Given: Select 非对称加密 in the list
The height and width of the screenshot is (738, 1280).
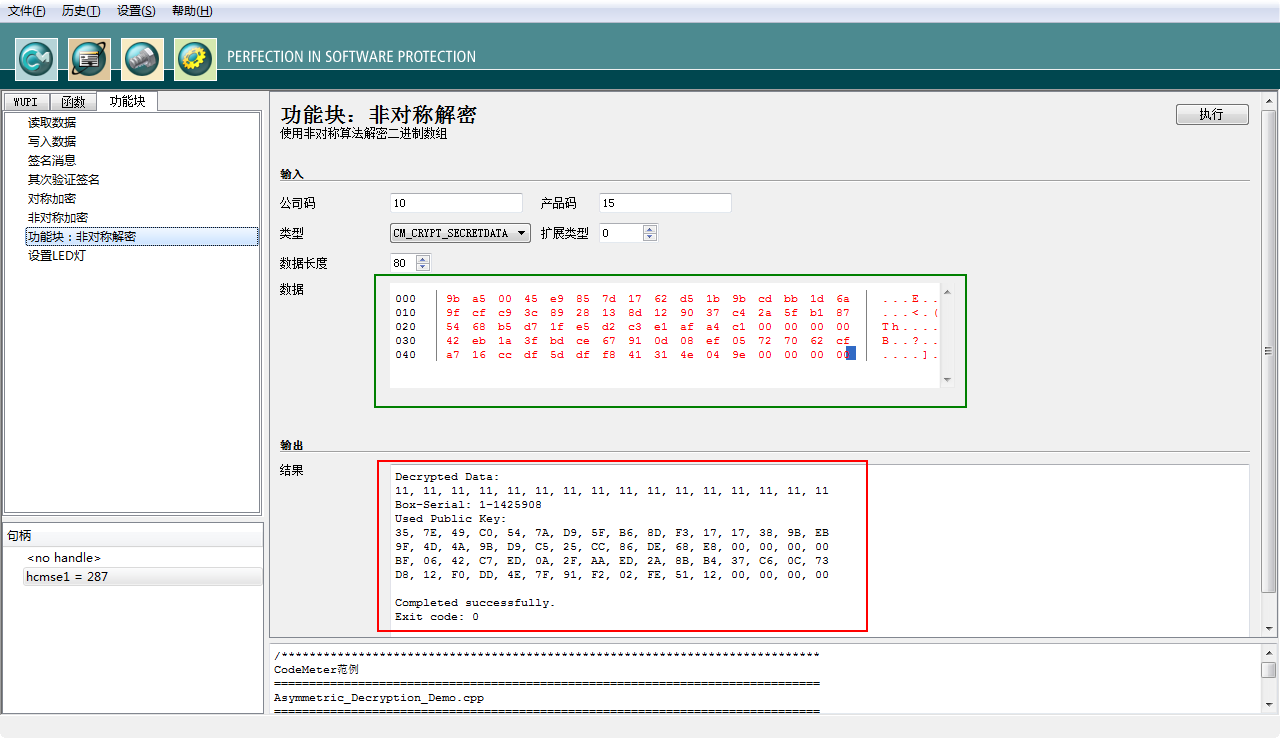Looking at the screenshot, I should [x=58, y=217].
